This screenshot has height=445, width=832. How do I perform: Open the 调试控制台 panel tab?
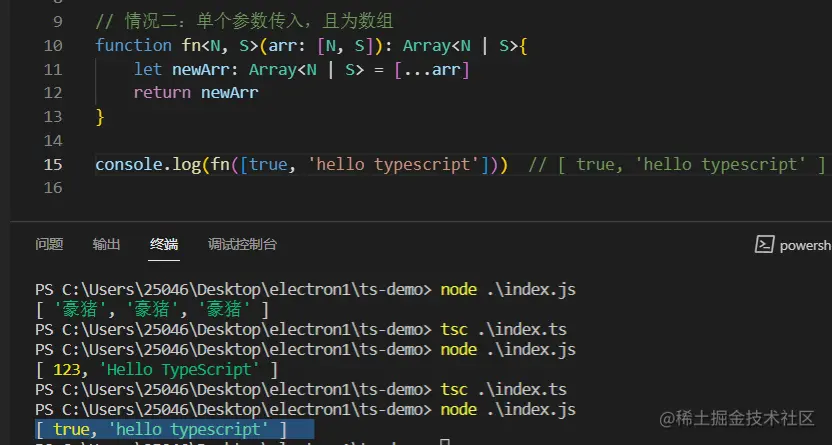coord(242,245)
